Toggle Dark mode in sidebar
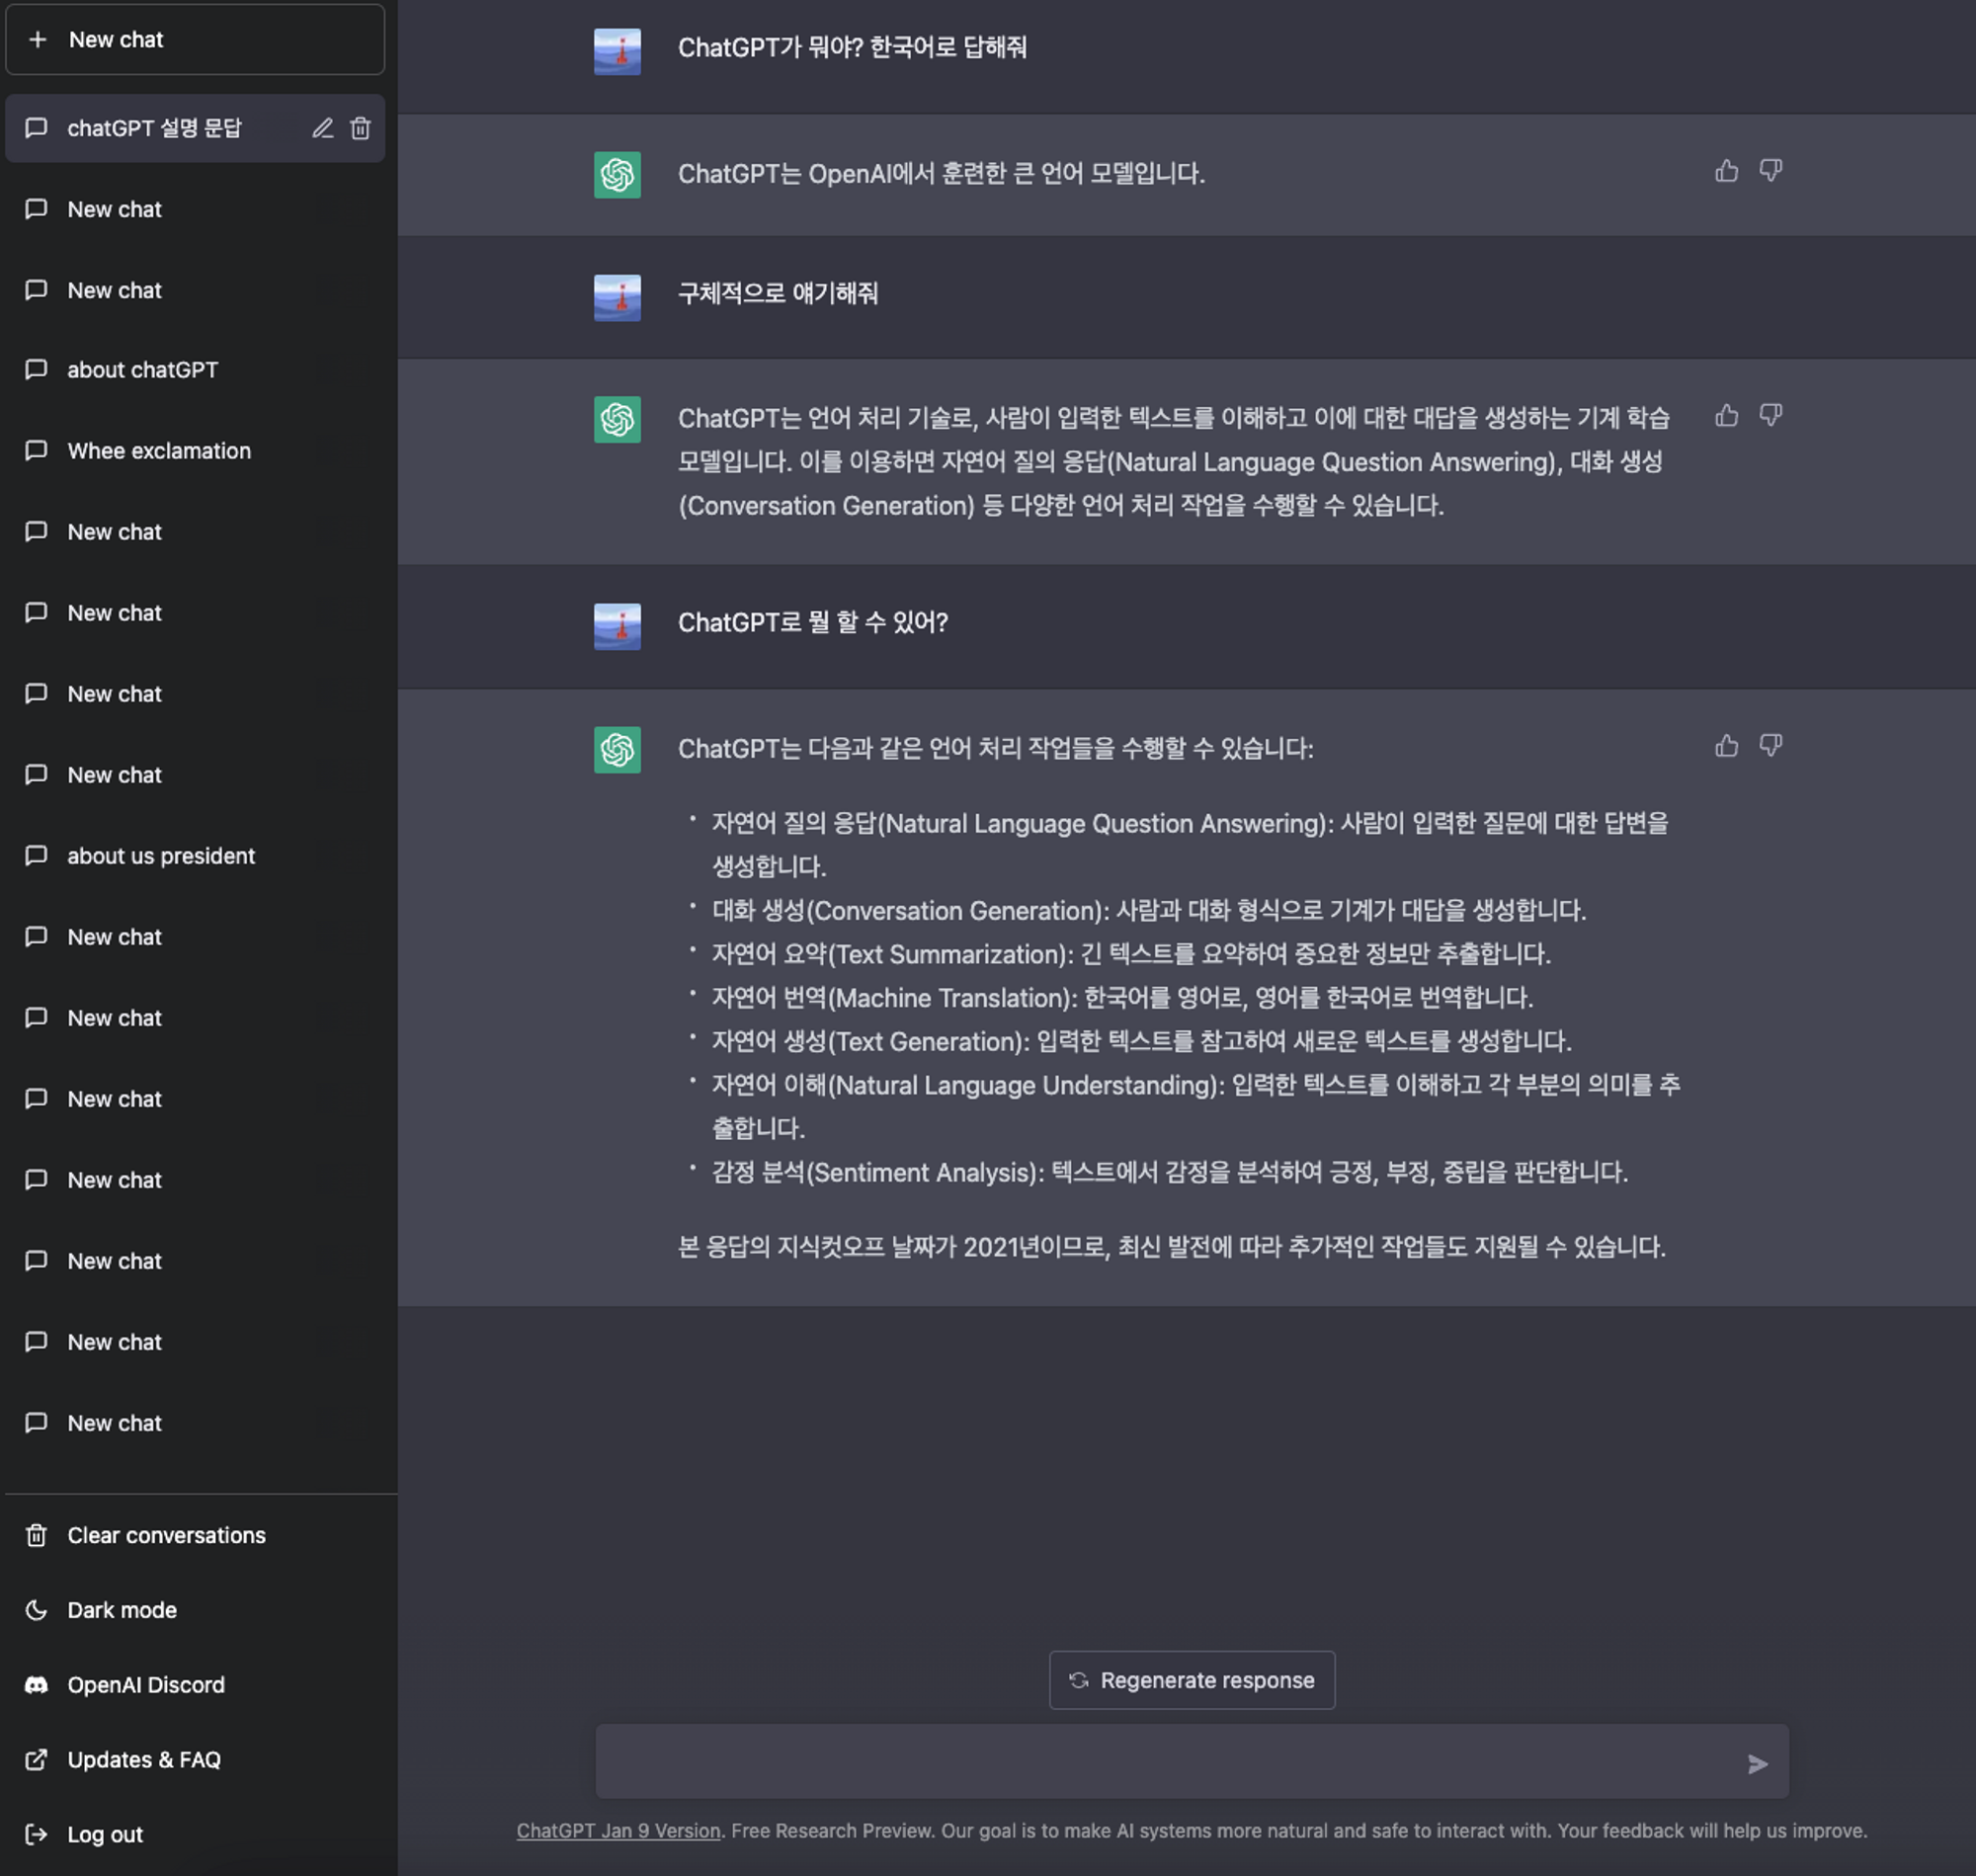Screen dimensions: 1976x1876 121,1610
